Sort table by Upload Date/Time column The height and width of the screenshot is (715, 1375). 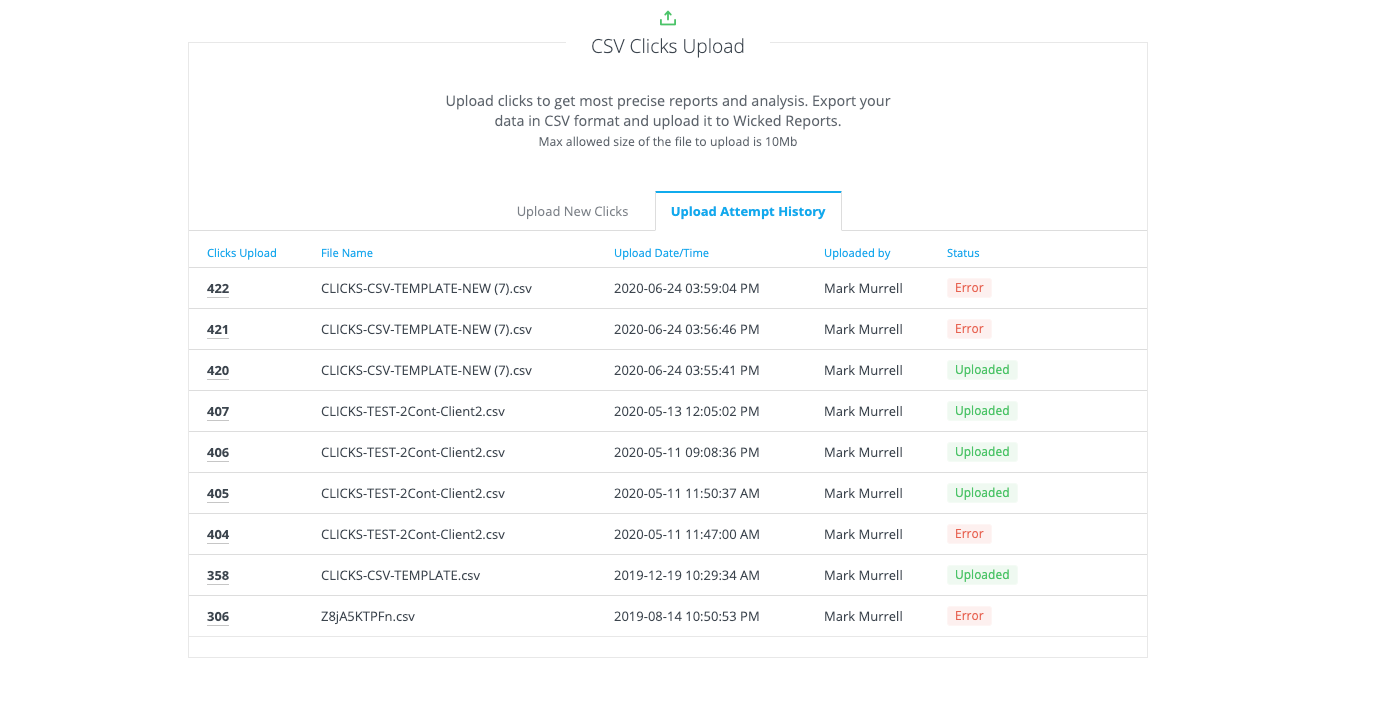pyautogui.click(x=661, y=253)
